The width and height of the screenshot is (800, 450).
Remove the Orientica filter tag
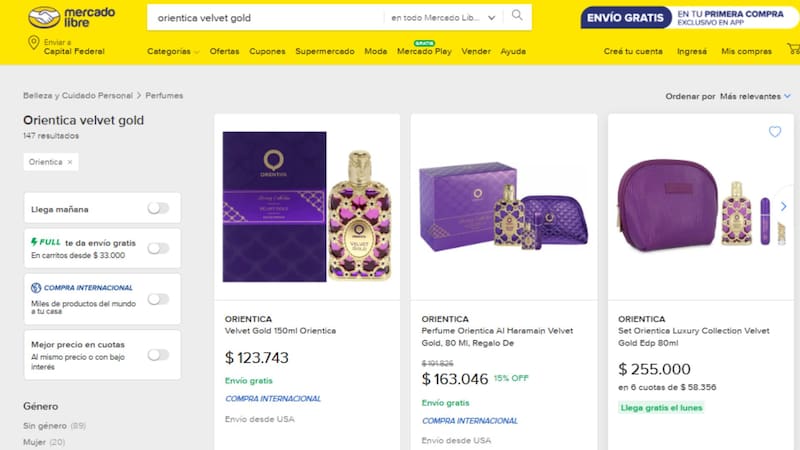pyautogui.click(x=70, y=161)
